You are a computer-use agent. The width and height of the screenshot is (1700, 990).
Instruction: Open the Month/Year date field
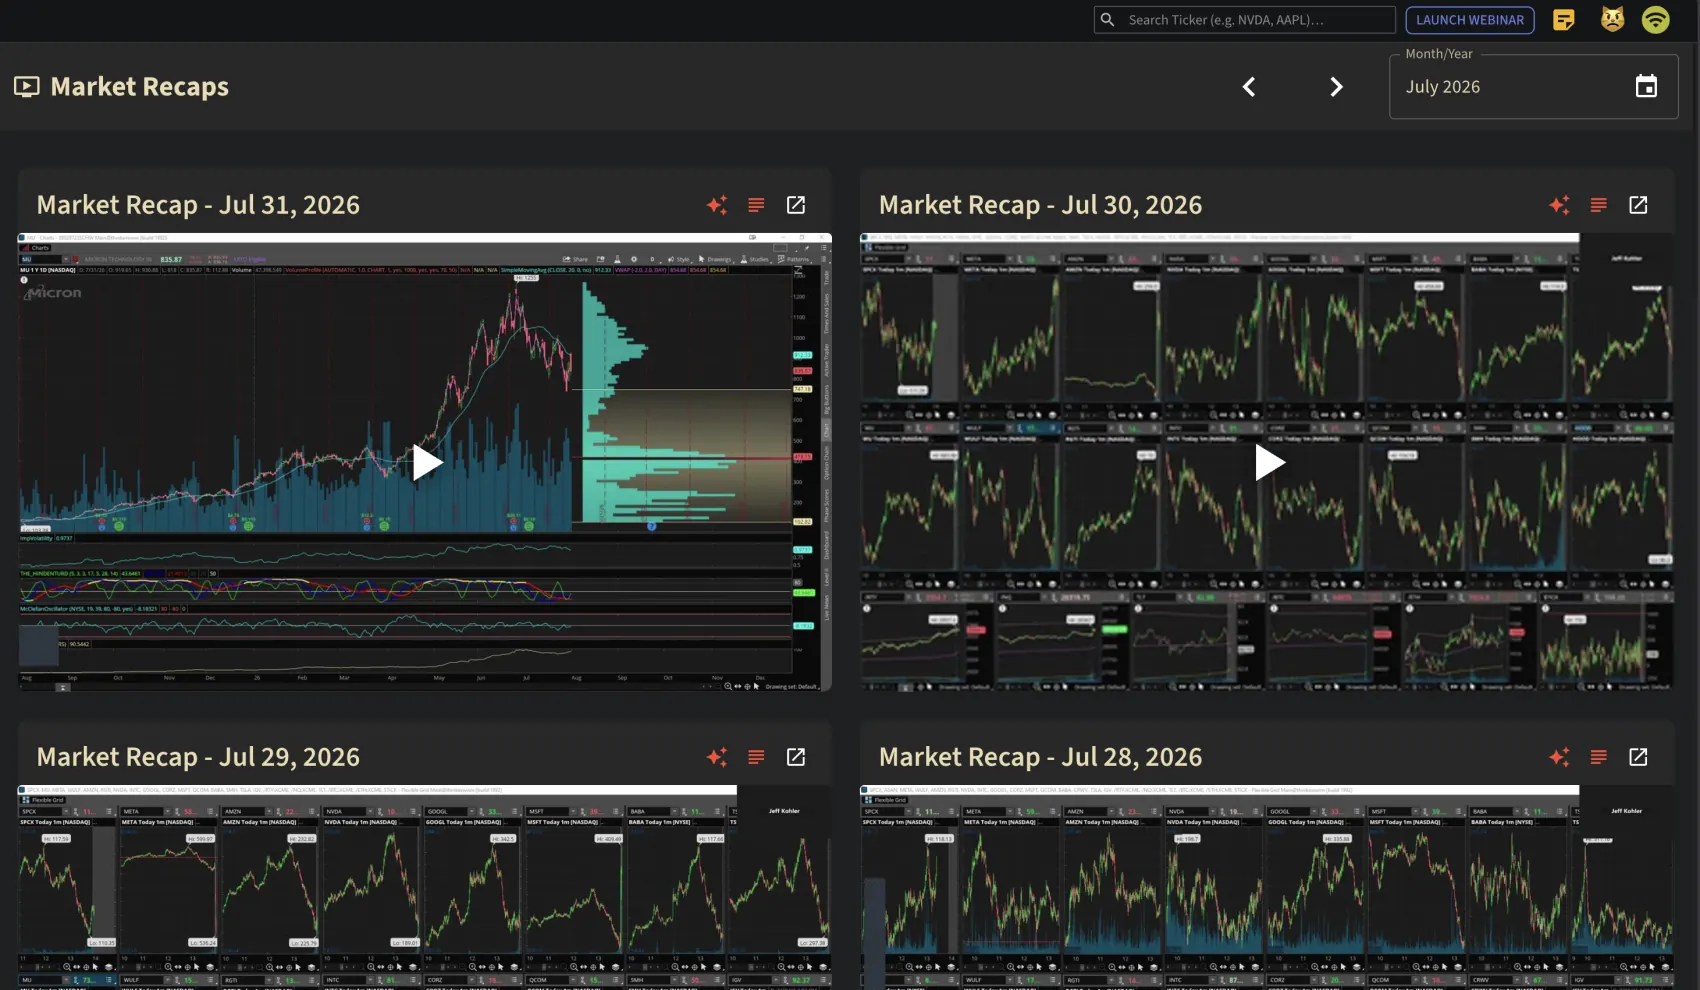(x=1533, y=87)
